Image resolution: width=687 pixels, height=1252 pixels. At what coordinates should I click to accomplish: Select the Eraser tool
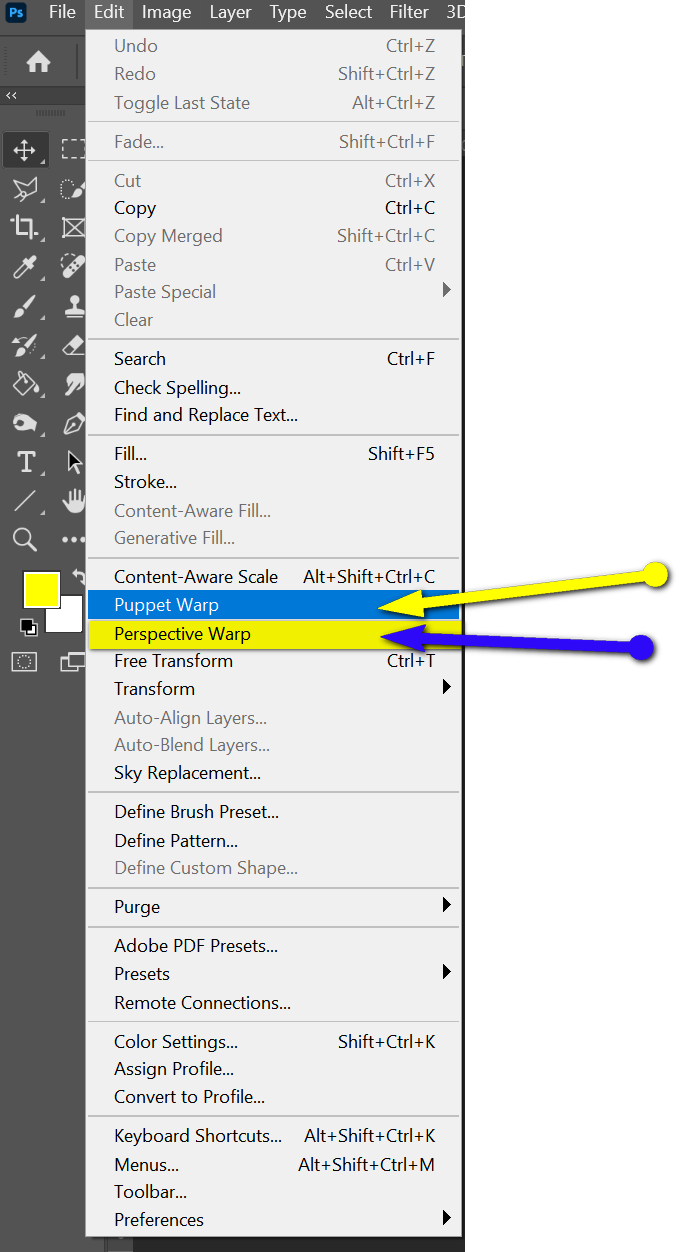(x=73, y=345)
